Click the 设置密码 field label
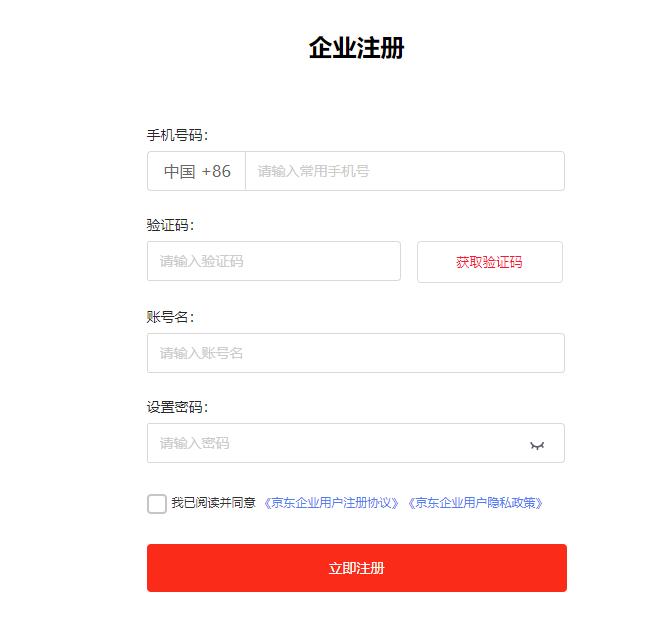 point(177,407)
